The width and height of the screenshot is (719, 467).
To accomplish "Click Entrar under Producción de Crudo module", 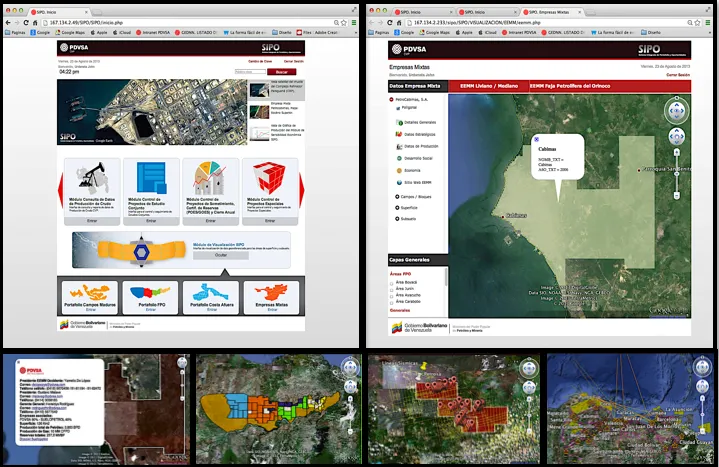I will tap(92, 221).
